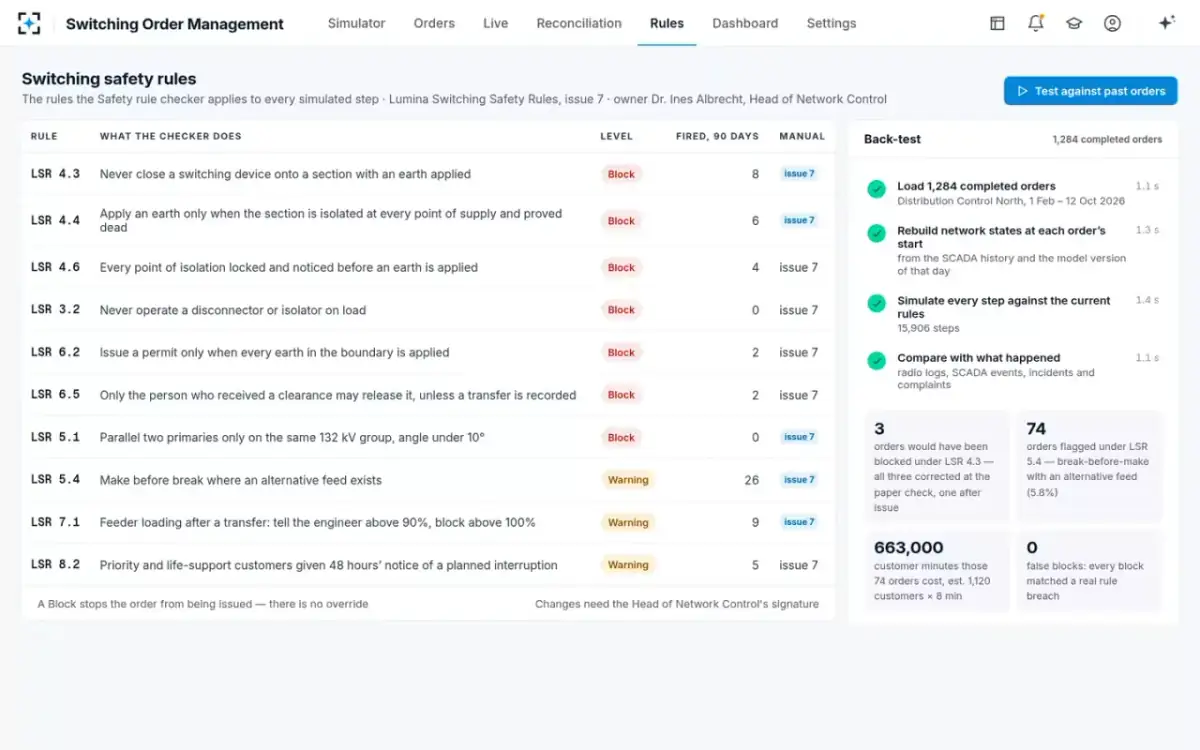This screenshot has width=1200, height=750.
Task: Select rule code LSR 4.4
Action: [x=55, y=220]
